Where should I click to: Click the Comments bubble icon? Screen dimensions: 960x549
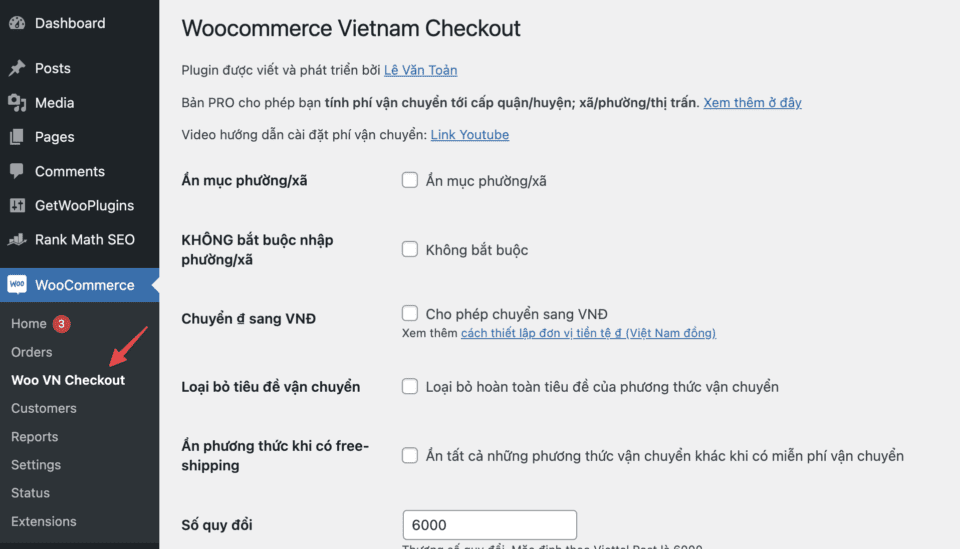point(17,171)
